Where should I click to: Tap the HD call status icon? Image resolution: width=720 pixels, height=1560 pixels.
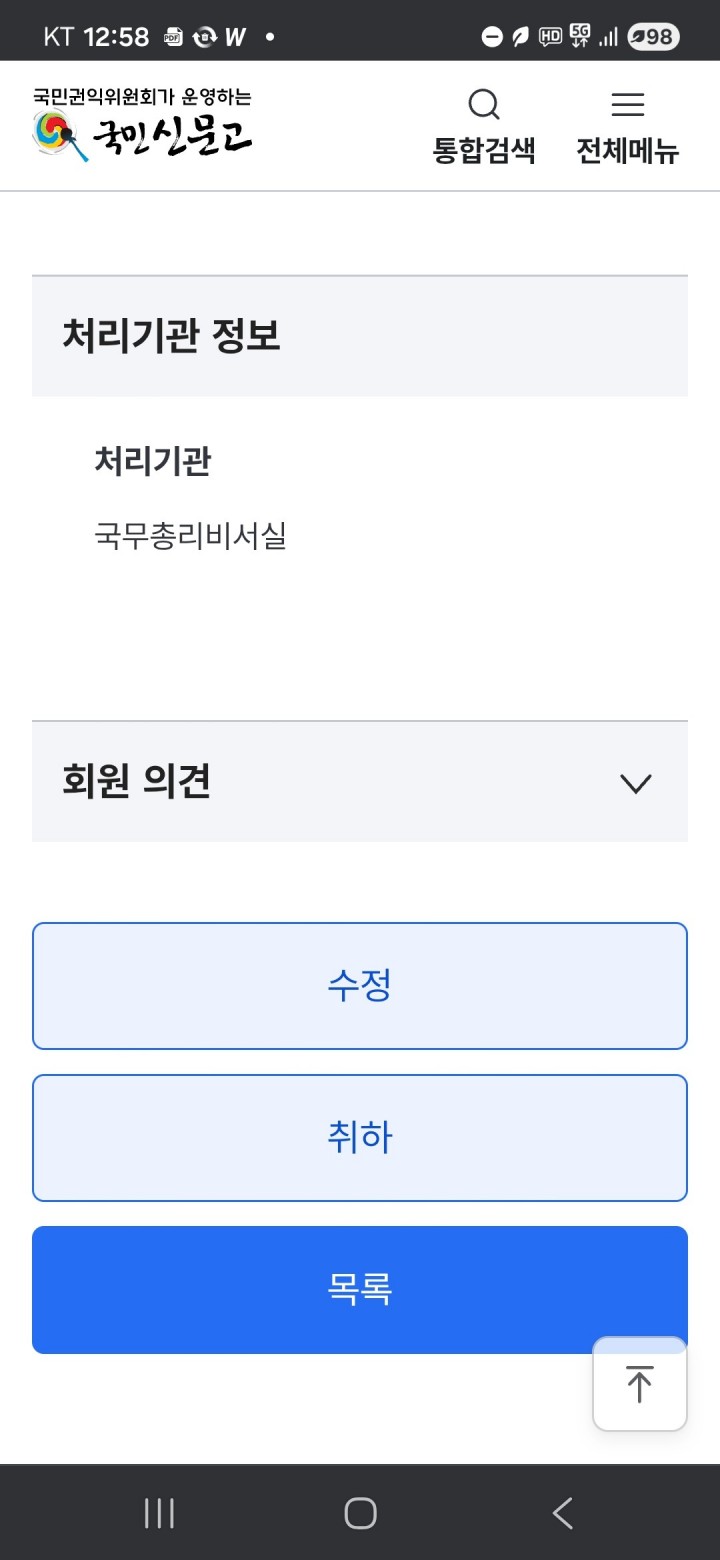[550, 37]
